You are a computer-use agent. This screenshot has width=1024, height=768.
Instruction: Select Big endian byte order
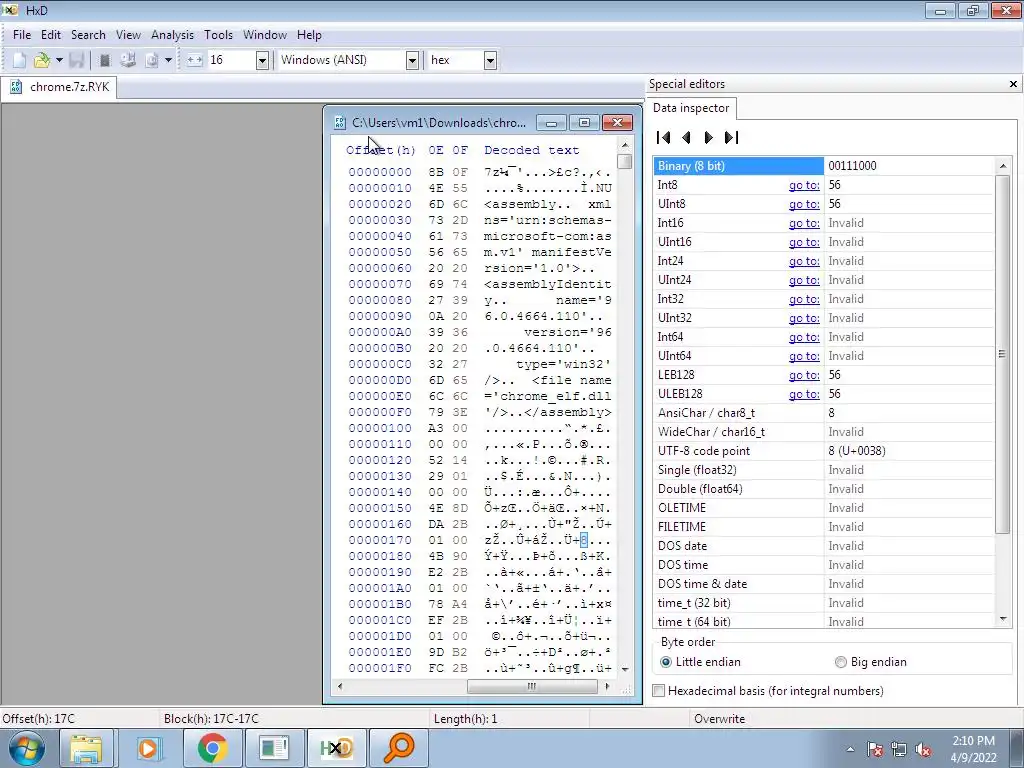840,662
